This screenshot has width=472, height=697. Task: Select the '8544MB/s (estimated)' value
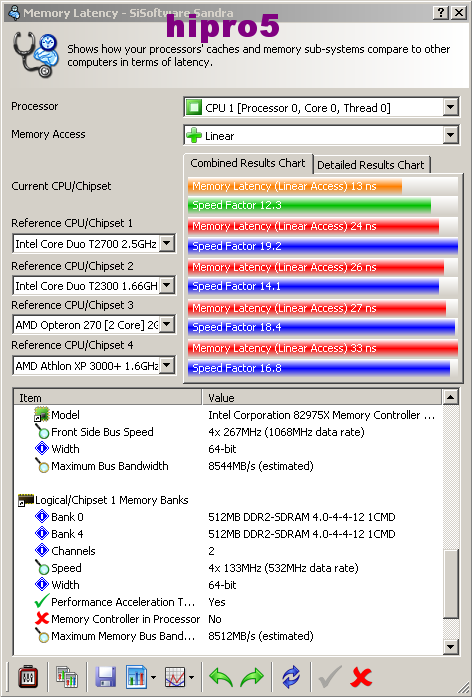click(261, 466)
